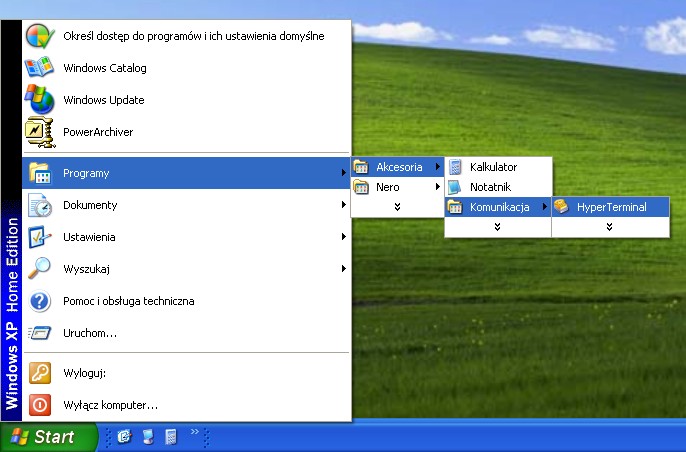Click the show desktop quick launch icon
The image size is (686, 452).
coord(148,437)
